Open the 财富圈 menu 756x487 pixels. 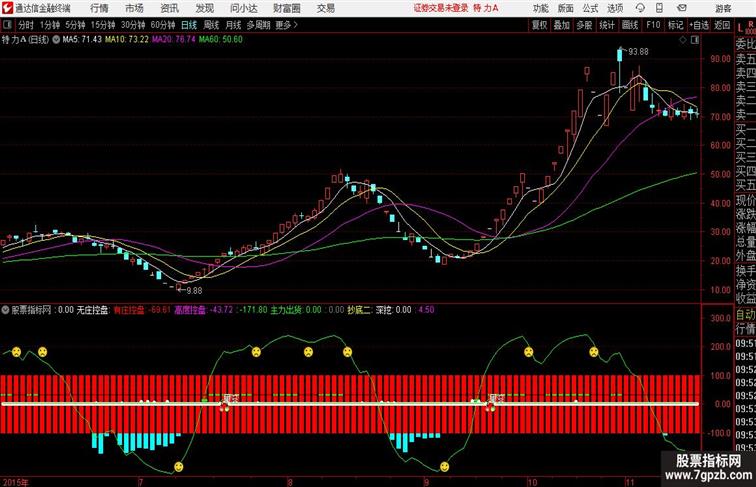286,8
